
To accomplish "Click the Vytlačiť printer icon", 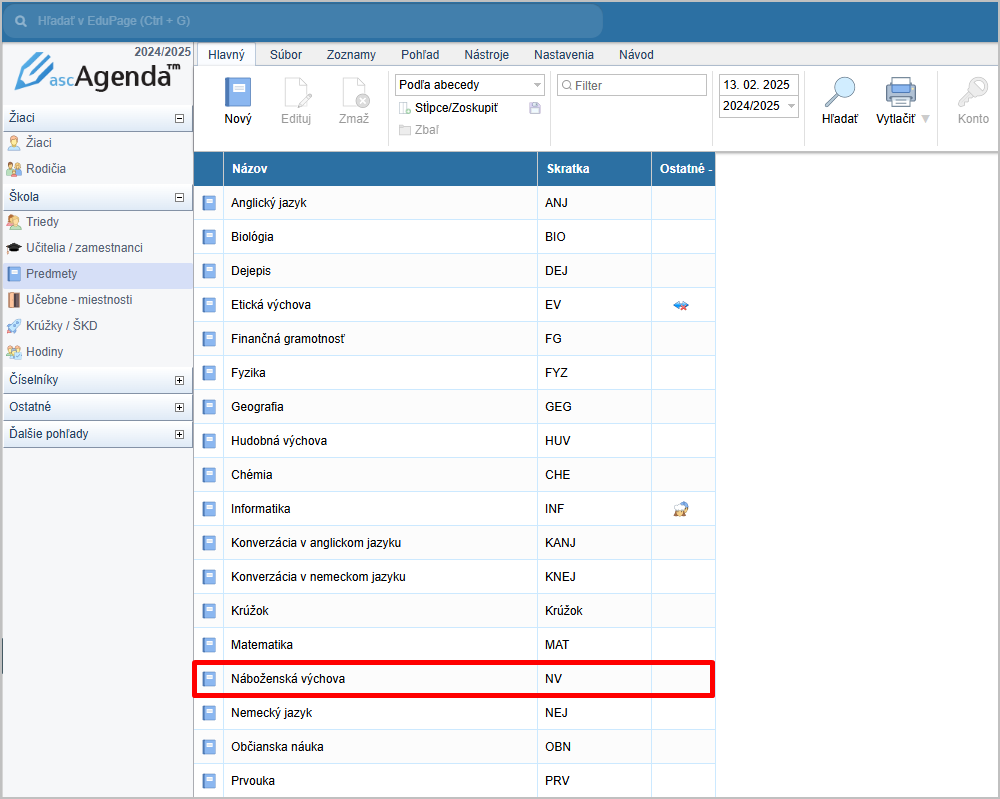I will (900, 92).
